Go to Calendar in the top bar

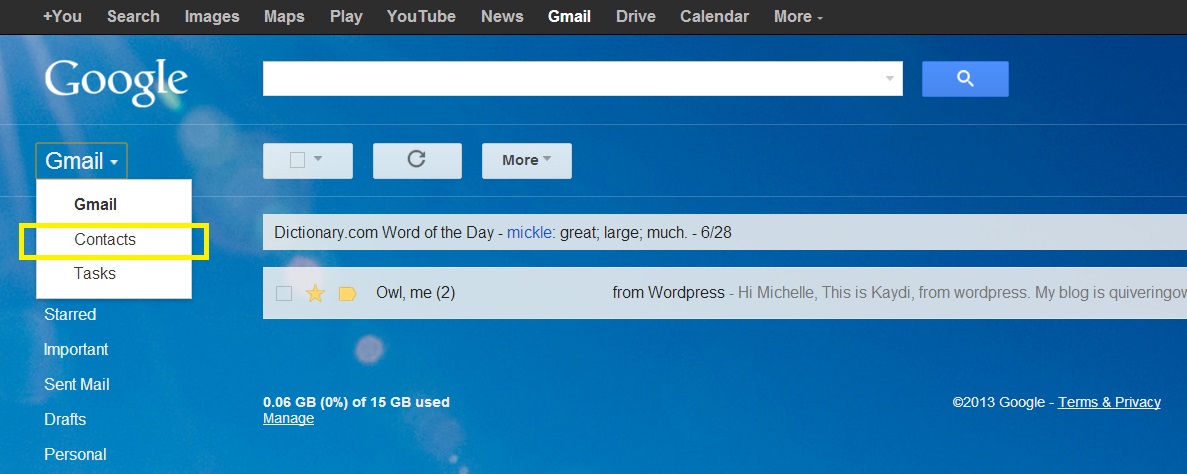(714, 16)
